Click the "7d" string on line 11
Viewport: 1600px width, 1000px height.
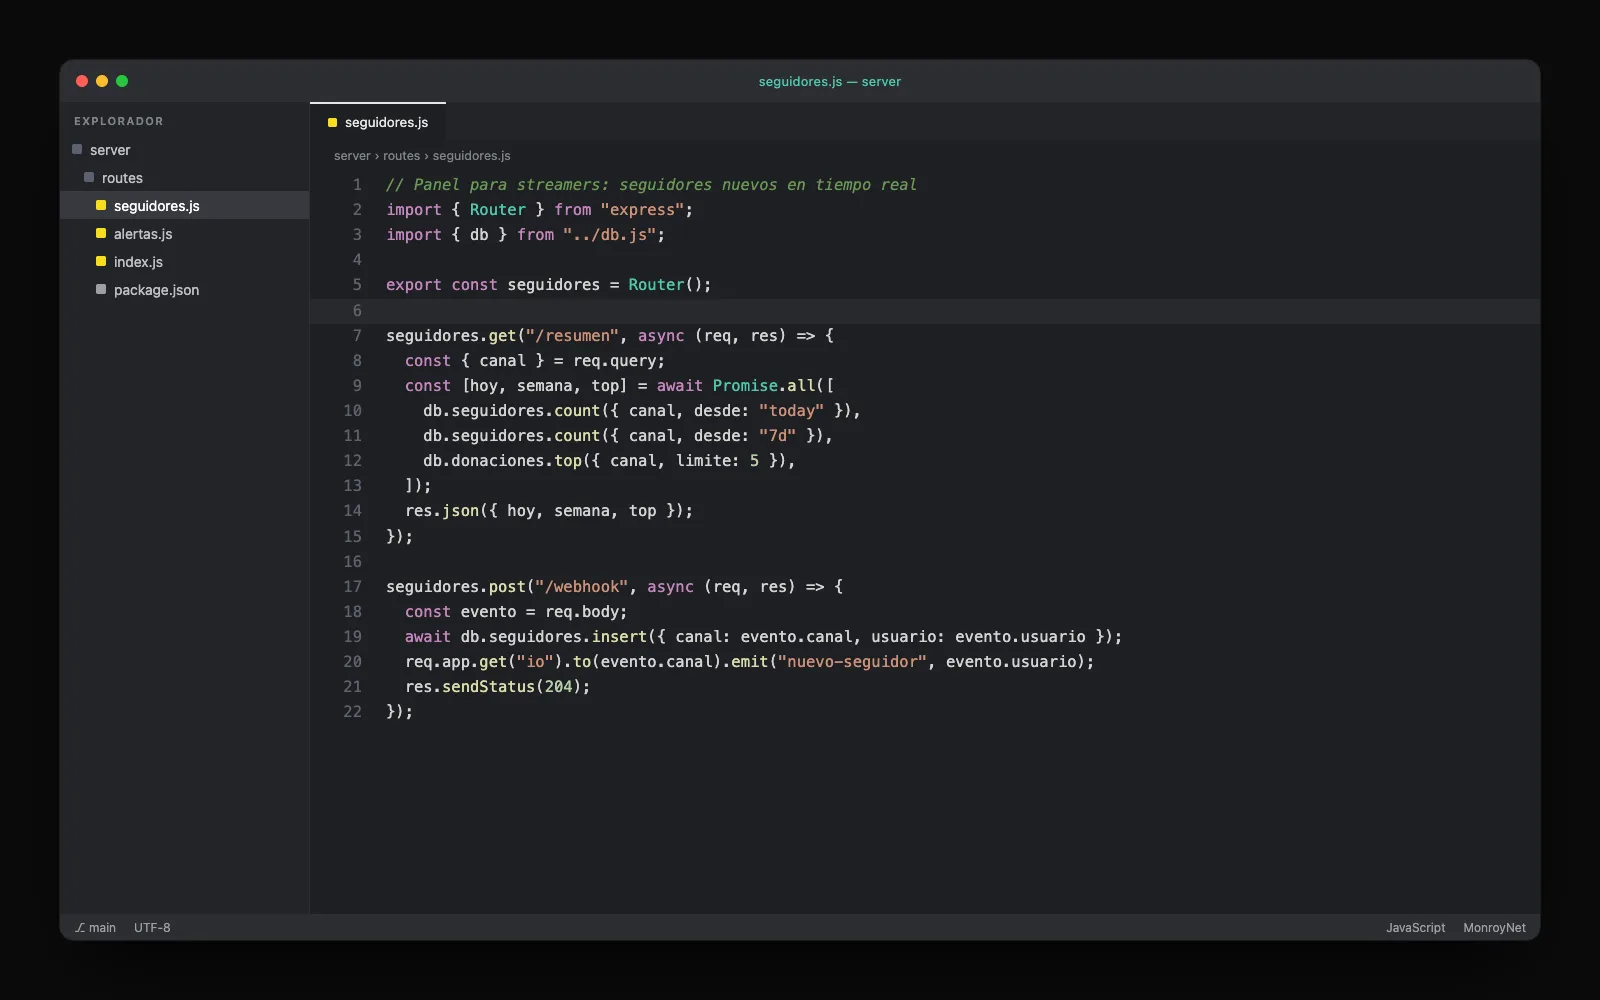click(777, 436)
